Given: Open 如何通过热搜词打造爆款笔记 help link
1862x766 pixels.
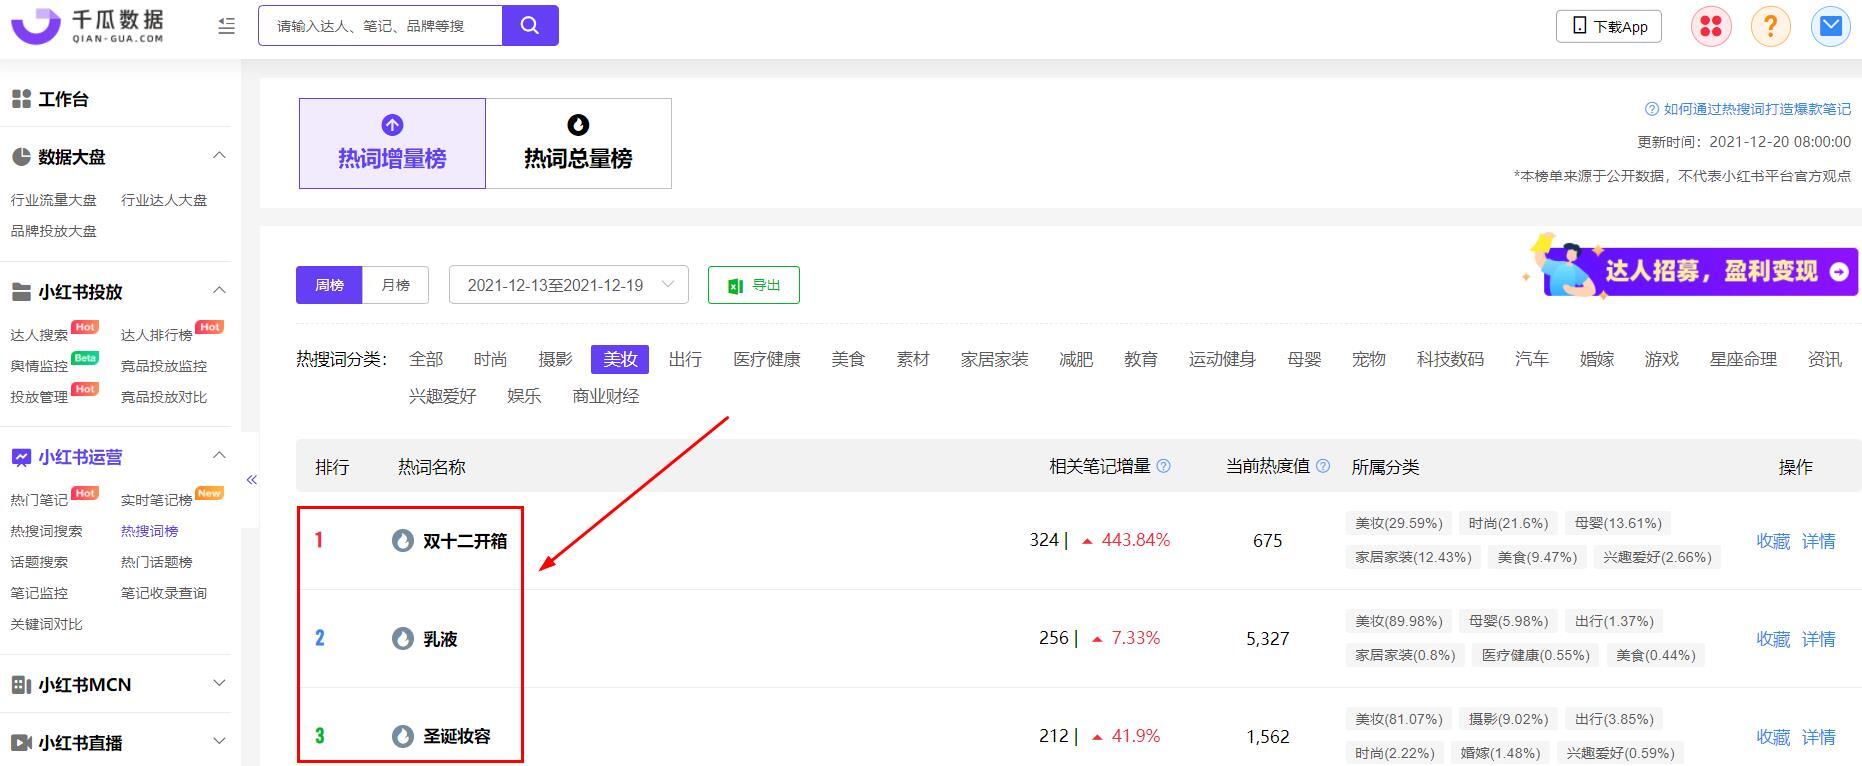Looking at the screenshot, I should (1748, 109).
